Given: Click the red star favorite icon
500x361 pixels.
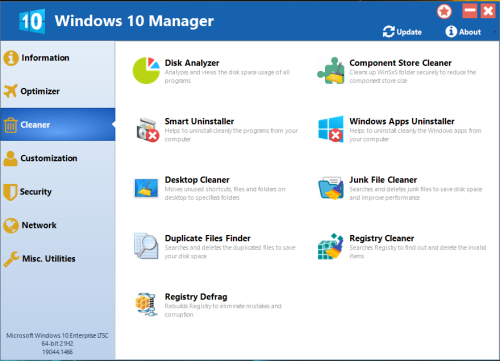Looking at the screenshot, I should tap(444, 12).
